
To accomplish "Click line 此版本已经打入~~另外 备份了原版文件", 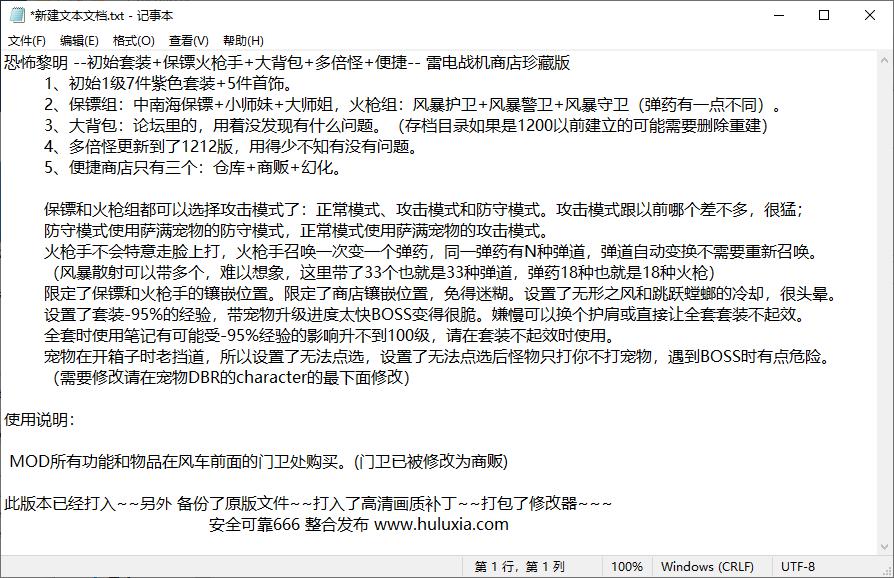I will 308,503.
